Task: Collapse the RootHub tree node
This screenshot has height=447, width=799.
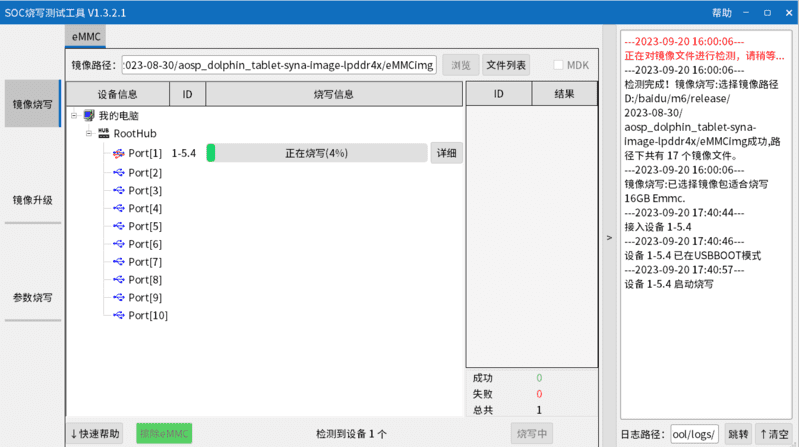Action: click(x=88, y=134)
